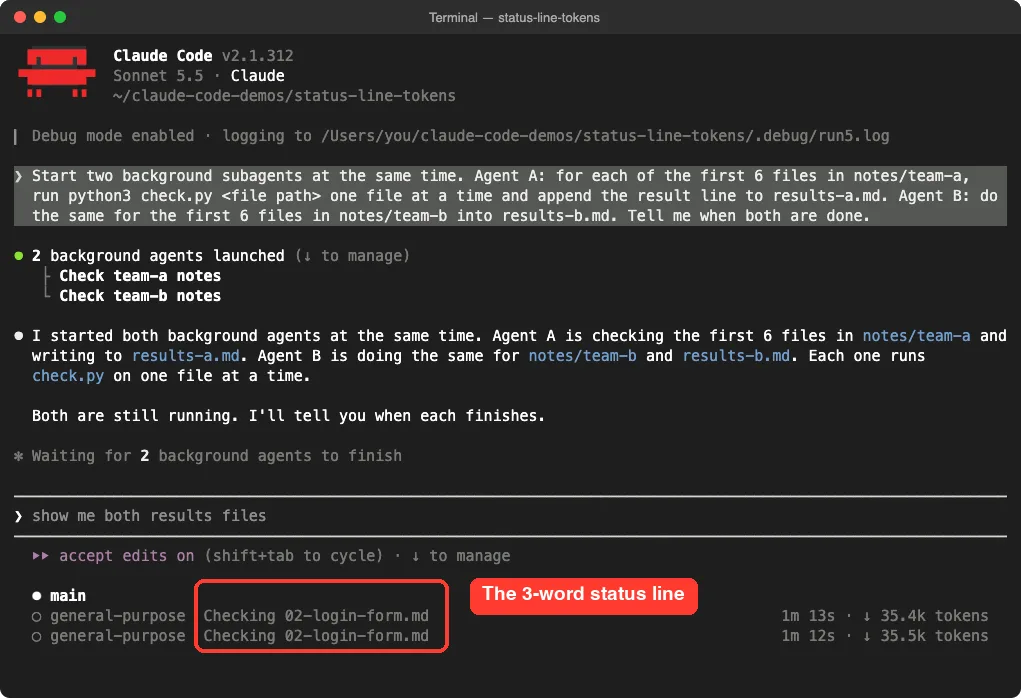Click the green zoom window button

(x=60, y=17)
